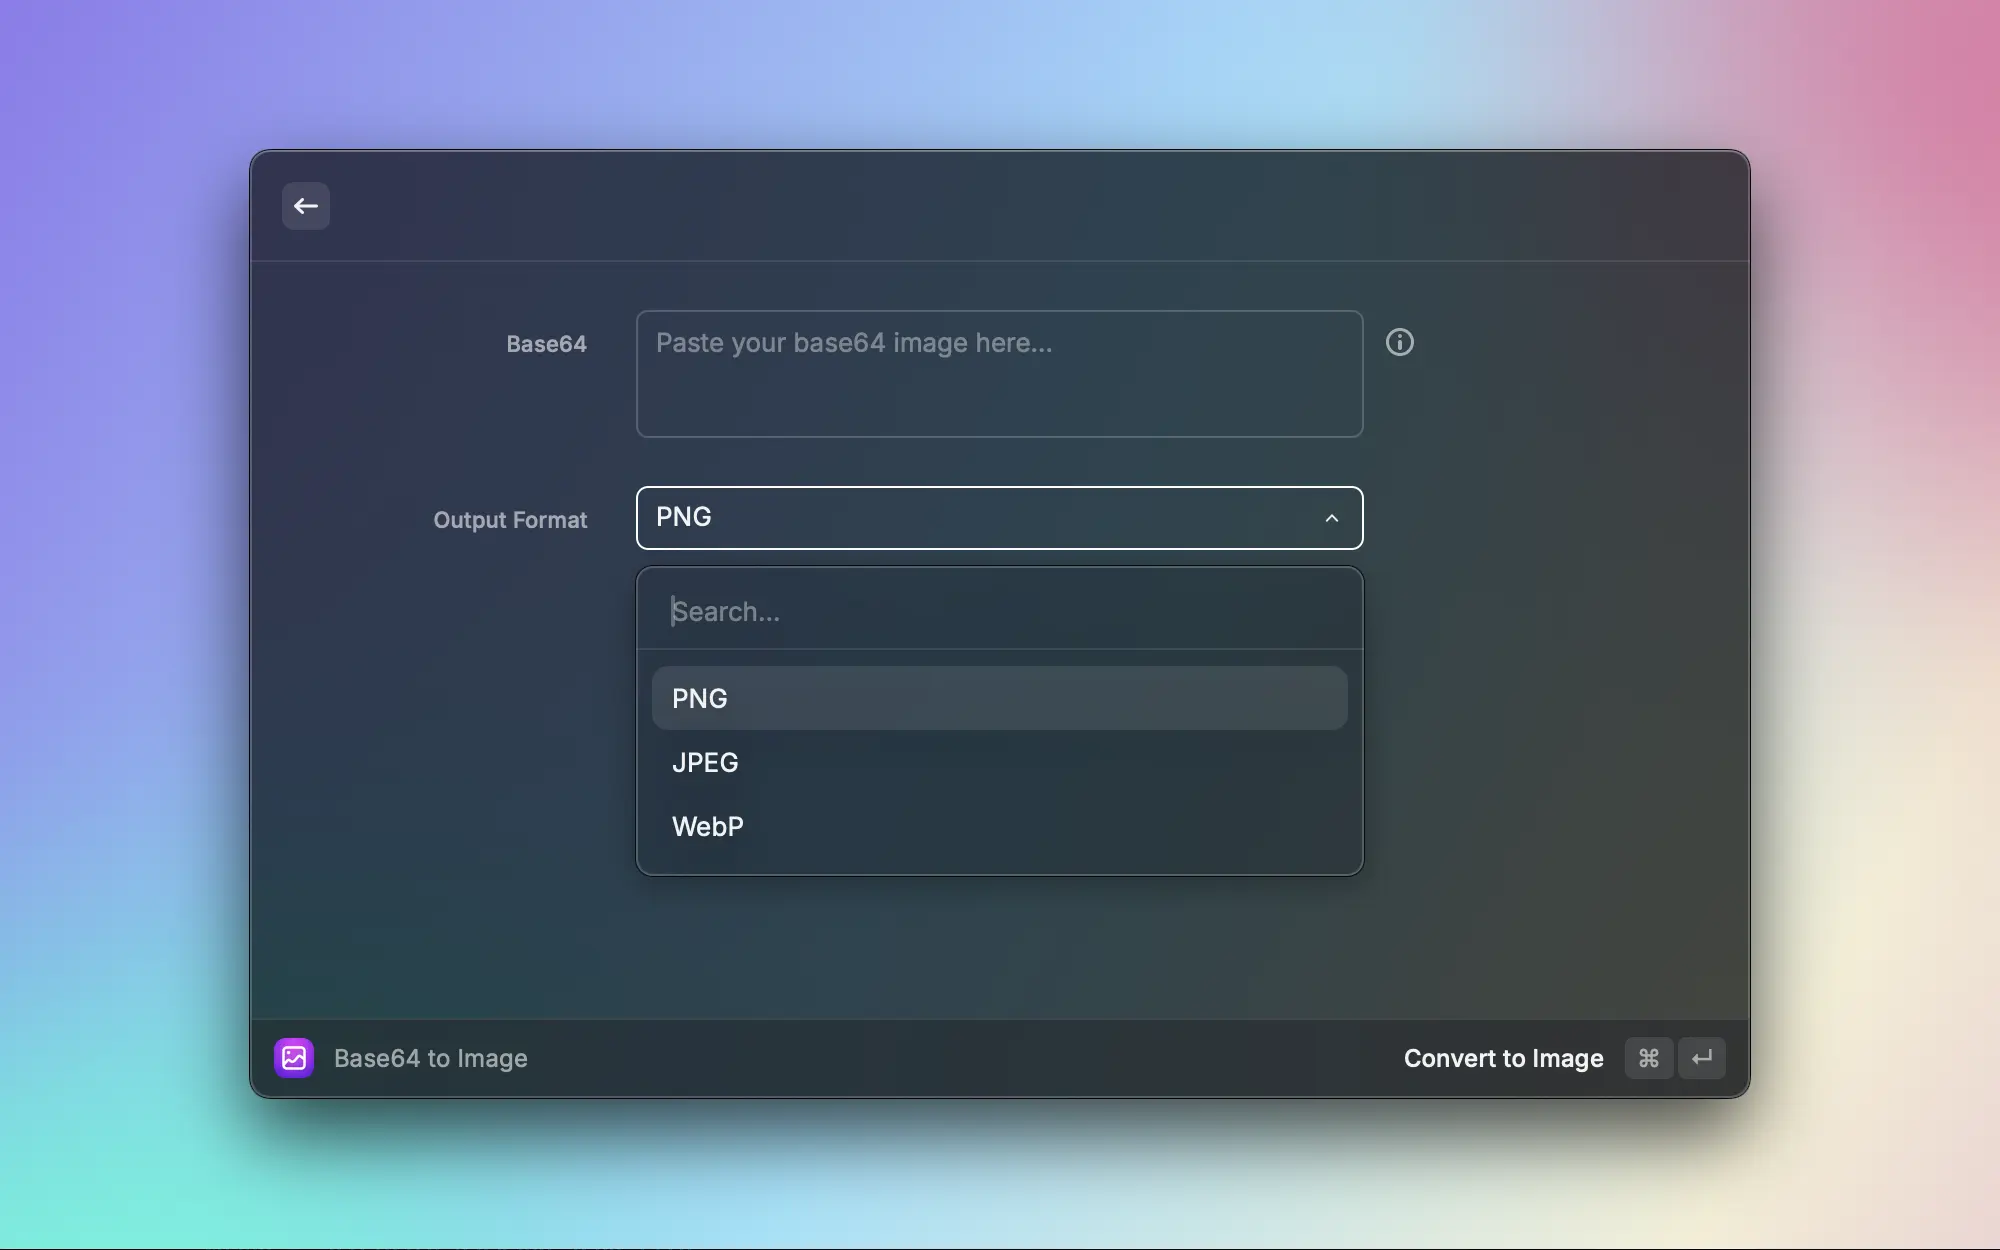Focus the dropdown Search field
This screenshot has height=1250, width=2000.
(1000, 611)
